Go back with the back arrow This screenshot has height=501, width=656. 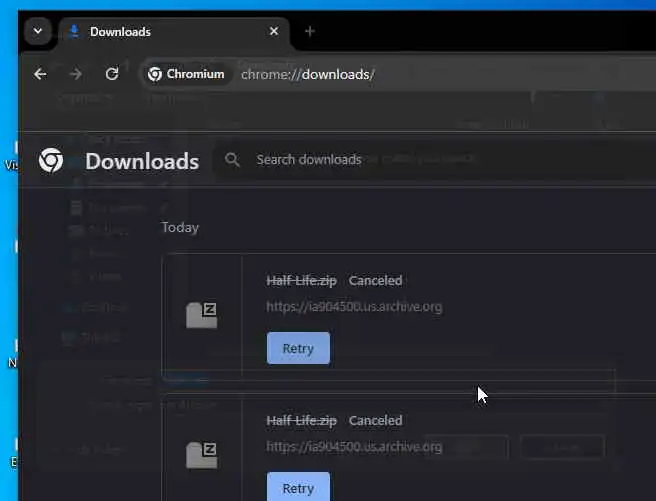click(x=40, y=74)
